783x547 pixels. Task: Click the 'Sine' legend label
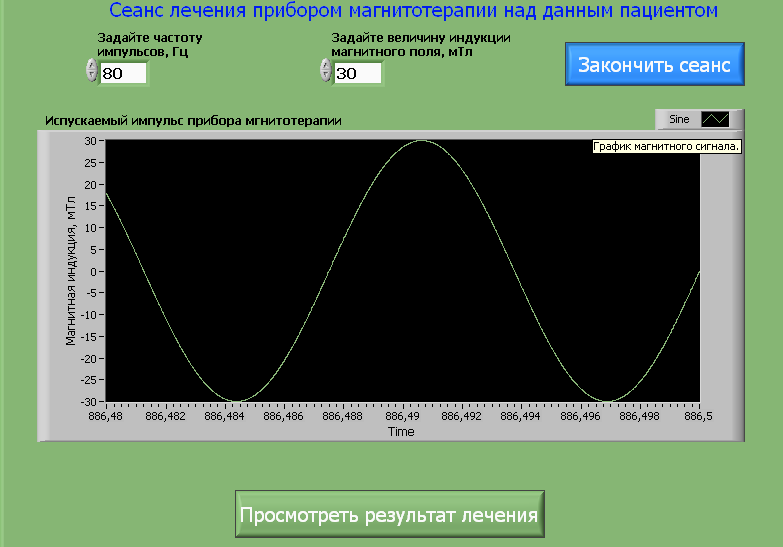coord(679,119)
